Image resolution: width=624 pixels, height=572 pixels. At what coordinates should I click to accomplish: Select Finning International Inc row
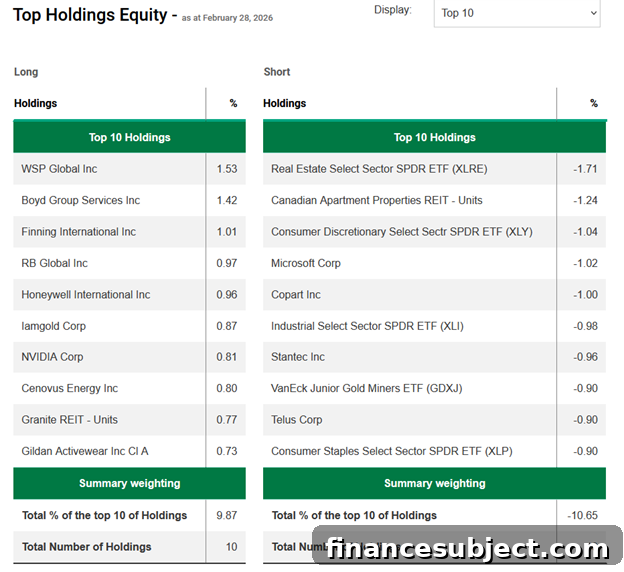click(129, 232)
